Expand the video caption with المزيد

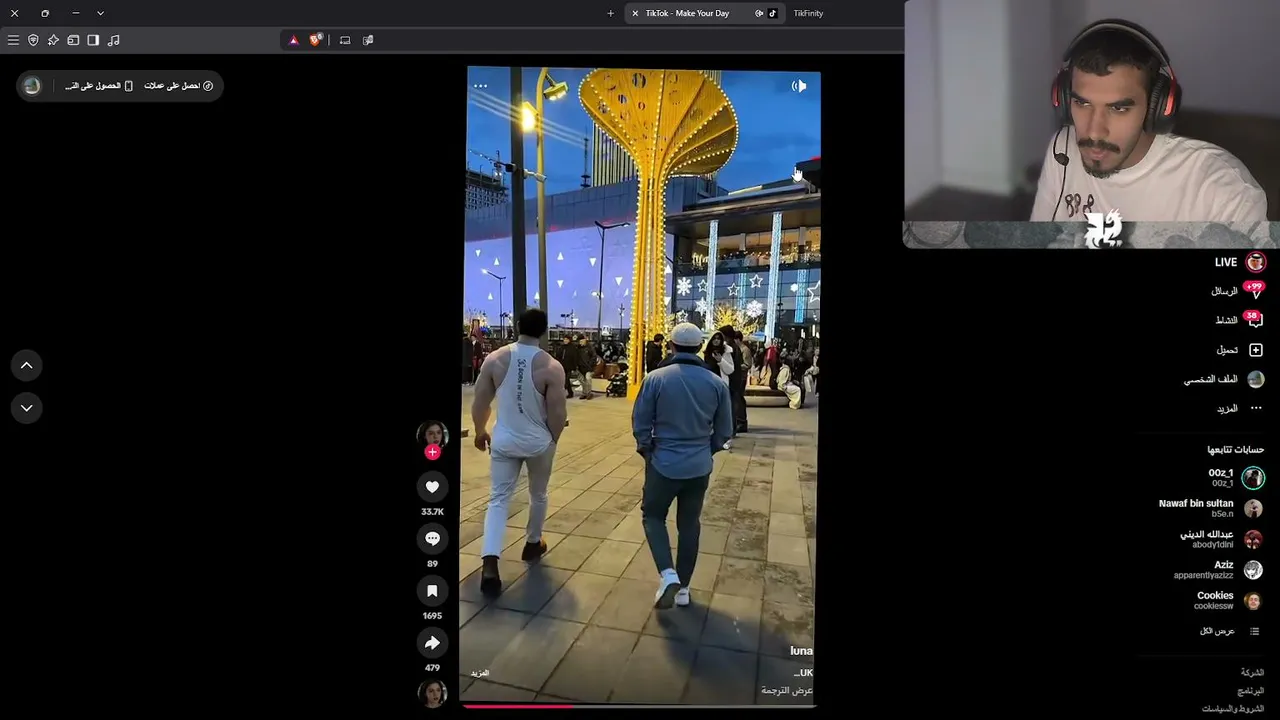480,673
